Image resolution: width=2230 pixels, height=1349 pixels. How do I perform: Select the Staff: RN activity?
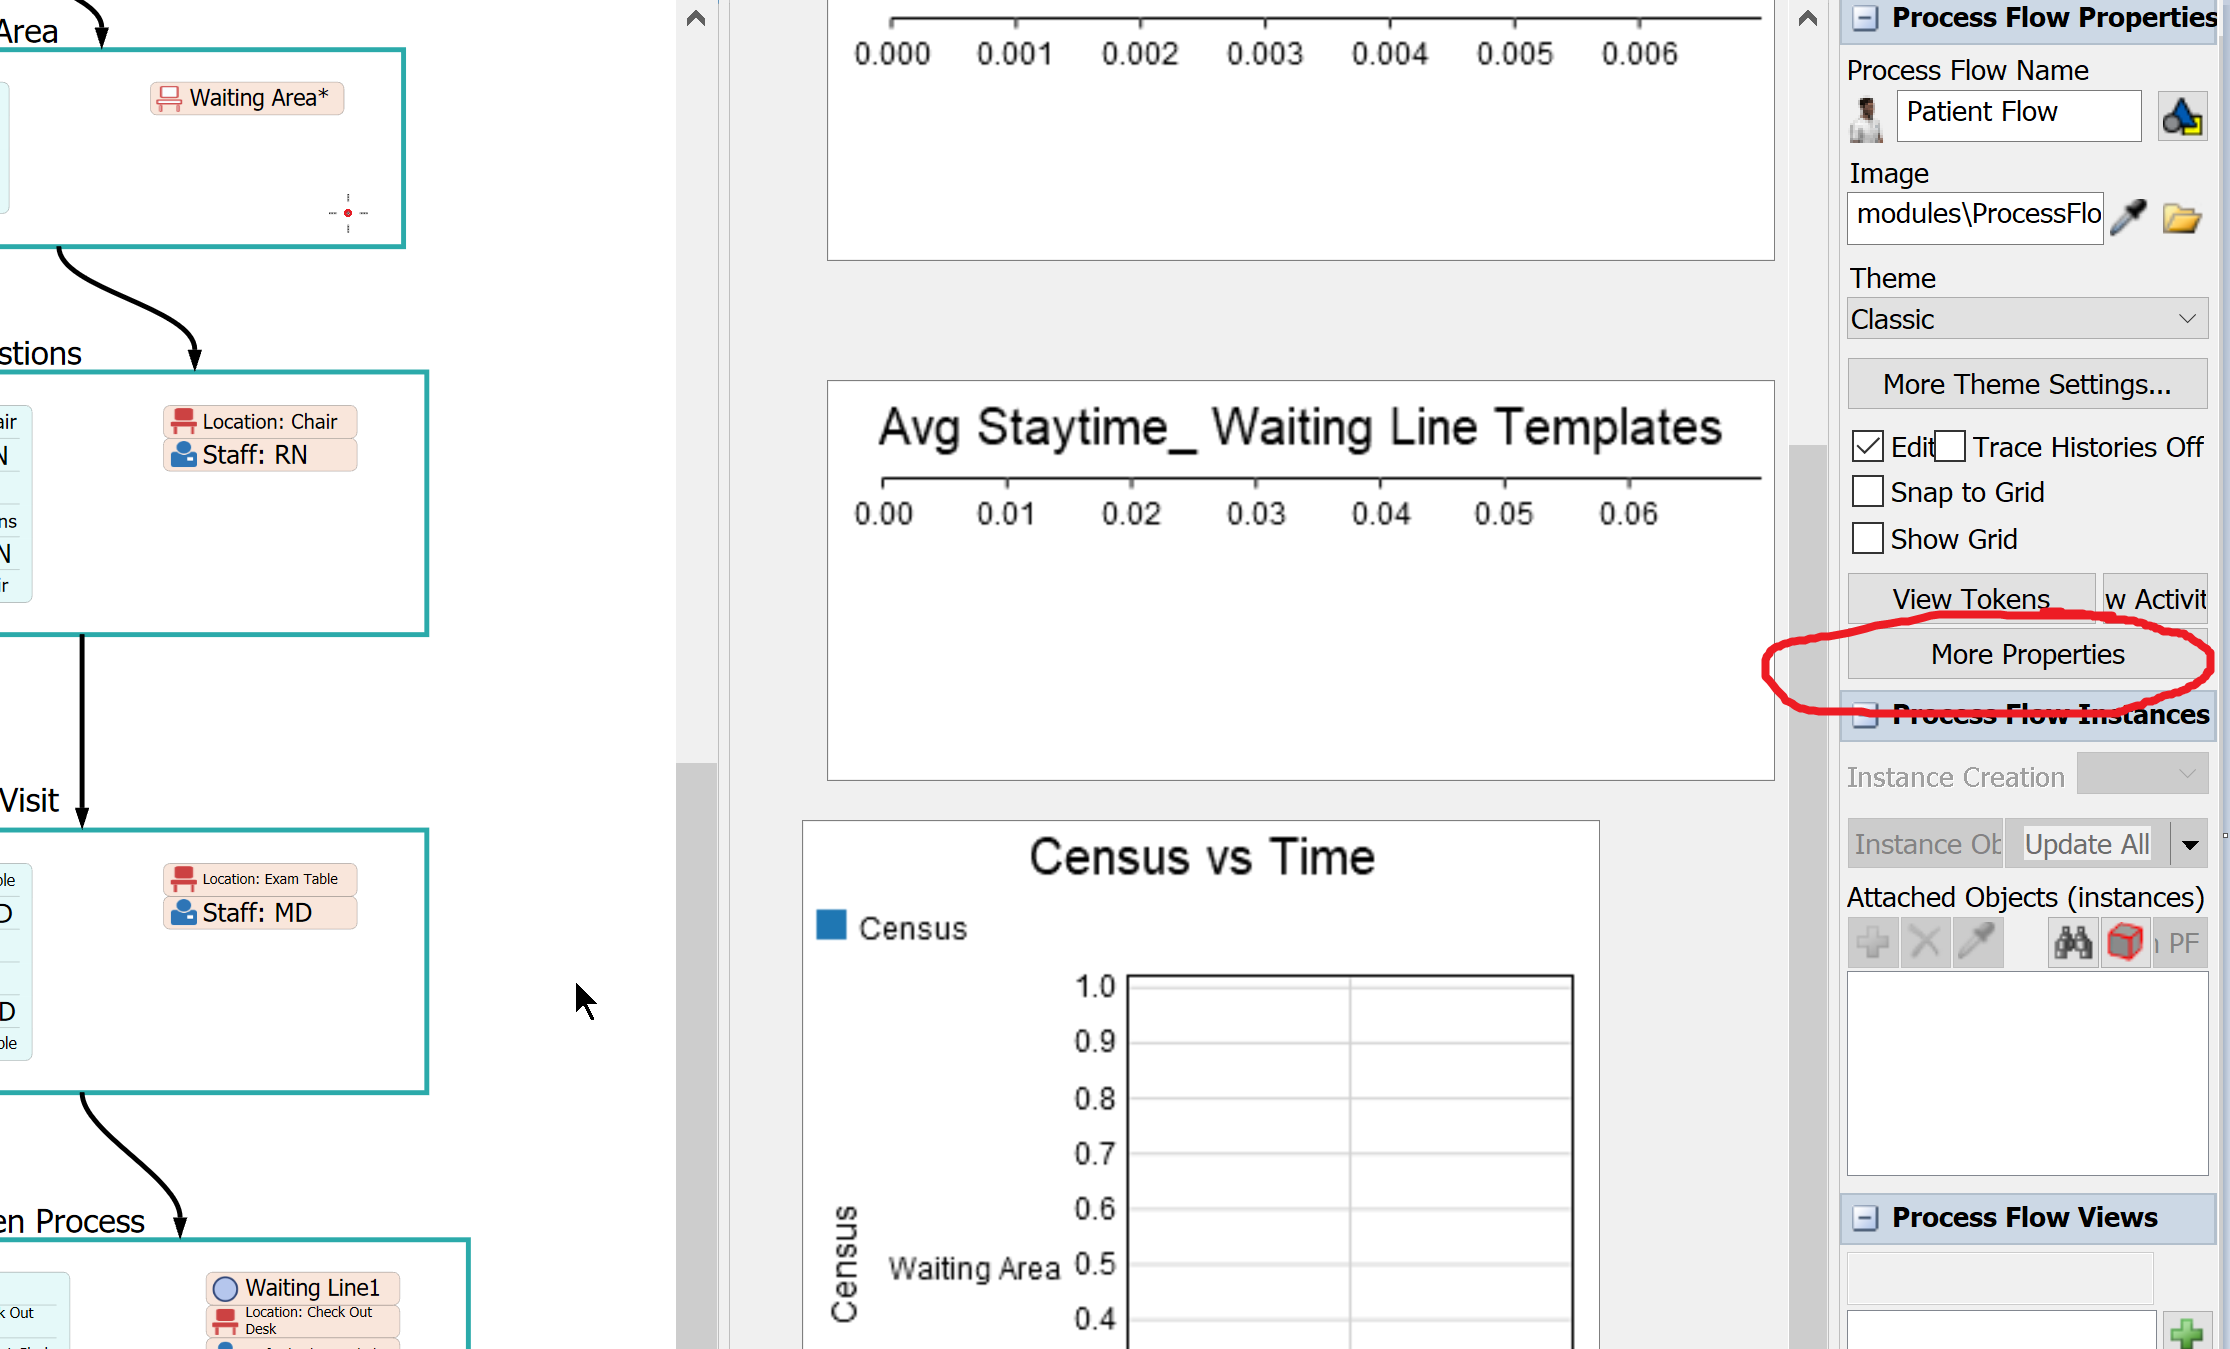click(x=260, y=455)
